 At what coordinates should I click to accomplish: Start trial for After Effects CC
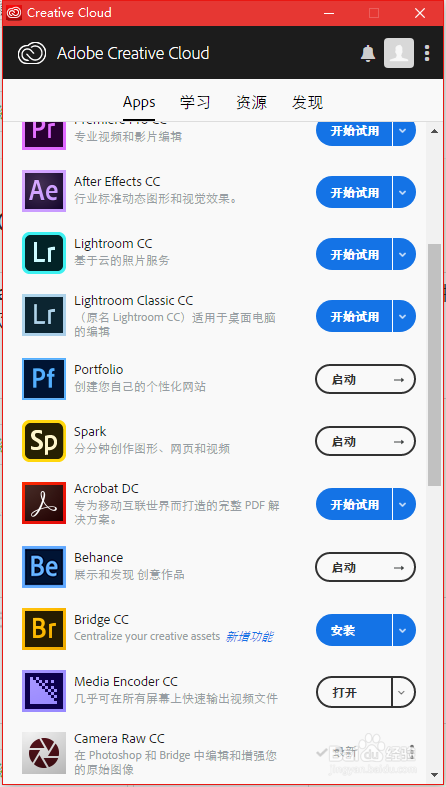pyautogui.click(x=354, y=192)
